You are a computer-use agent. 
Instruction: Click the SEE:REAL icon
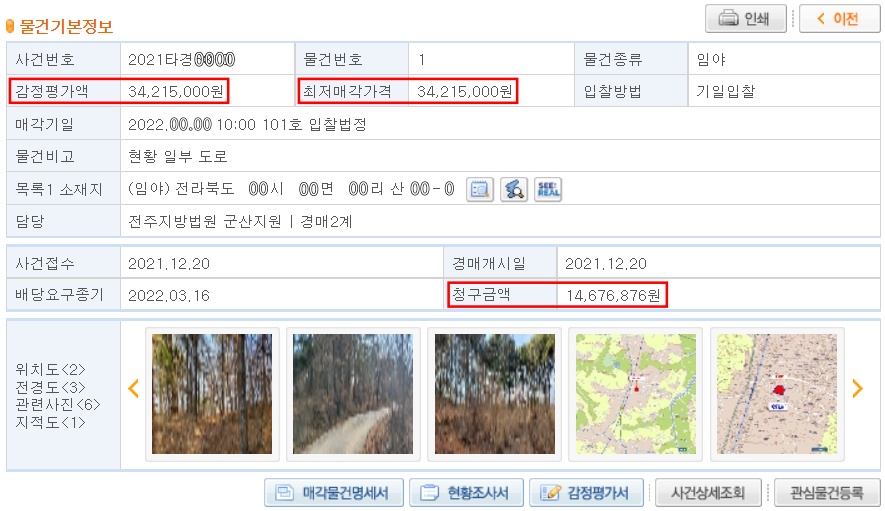pyautogui.click(x=548, y=189)
